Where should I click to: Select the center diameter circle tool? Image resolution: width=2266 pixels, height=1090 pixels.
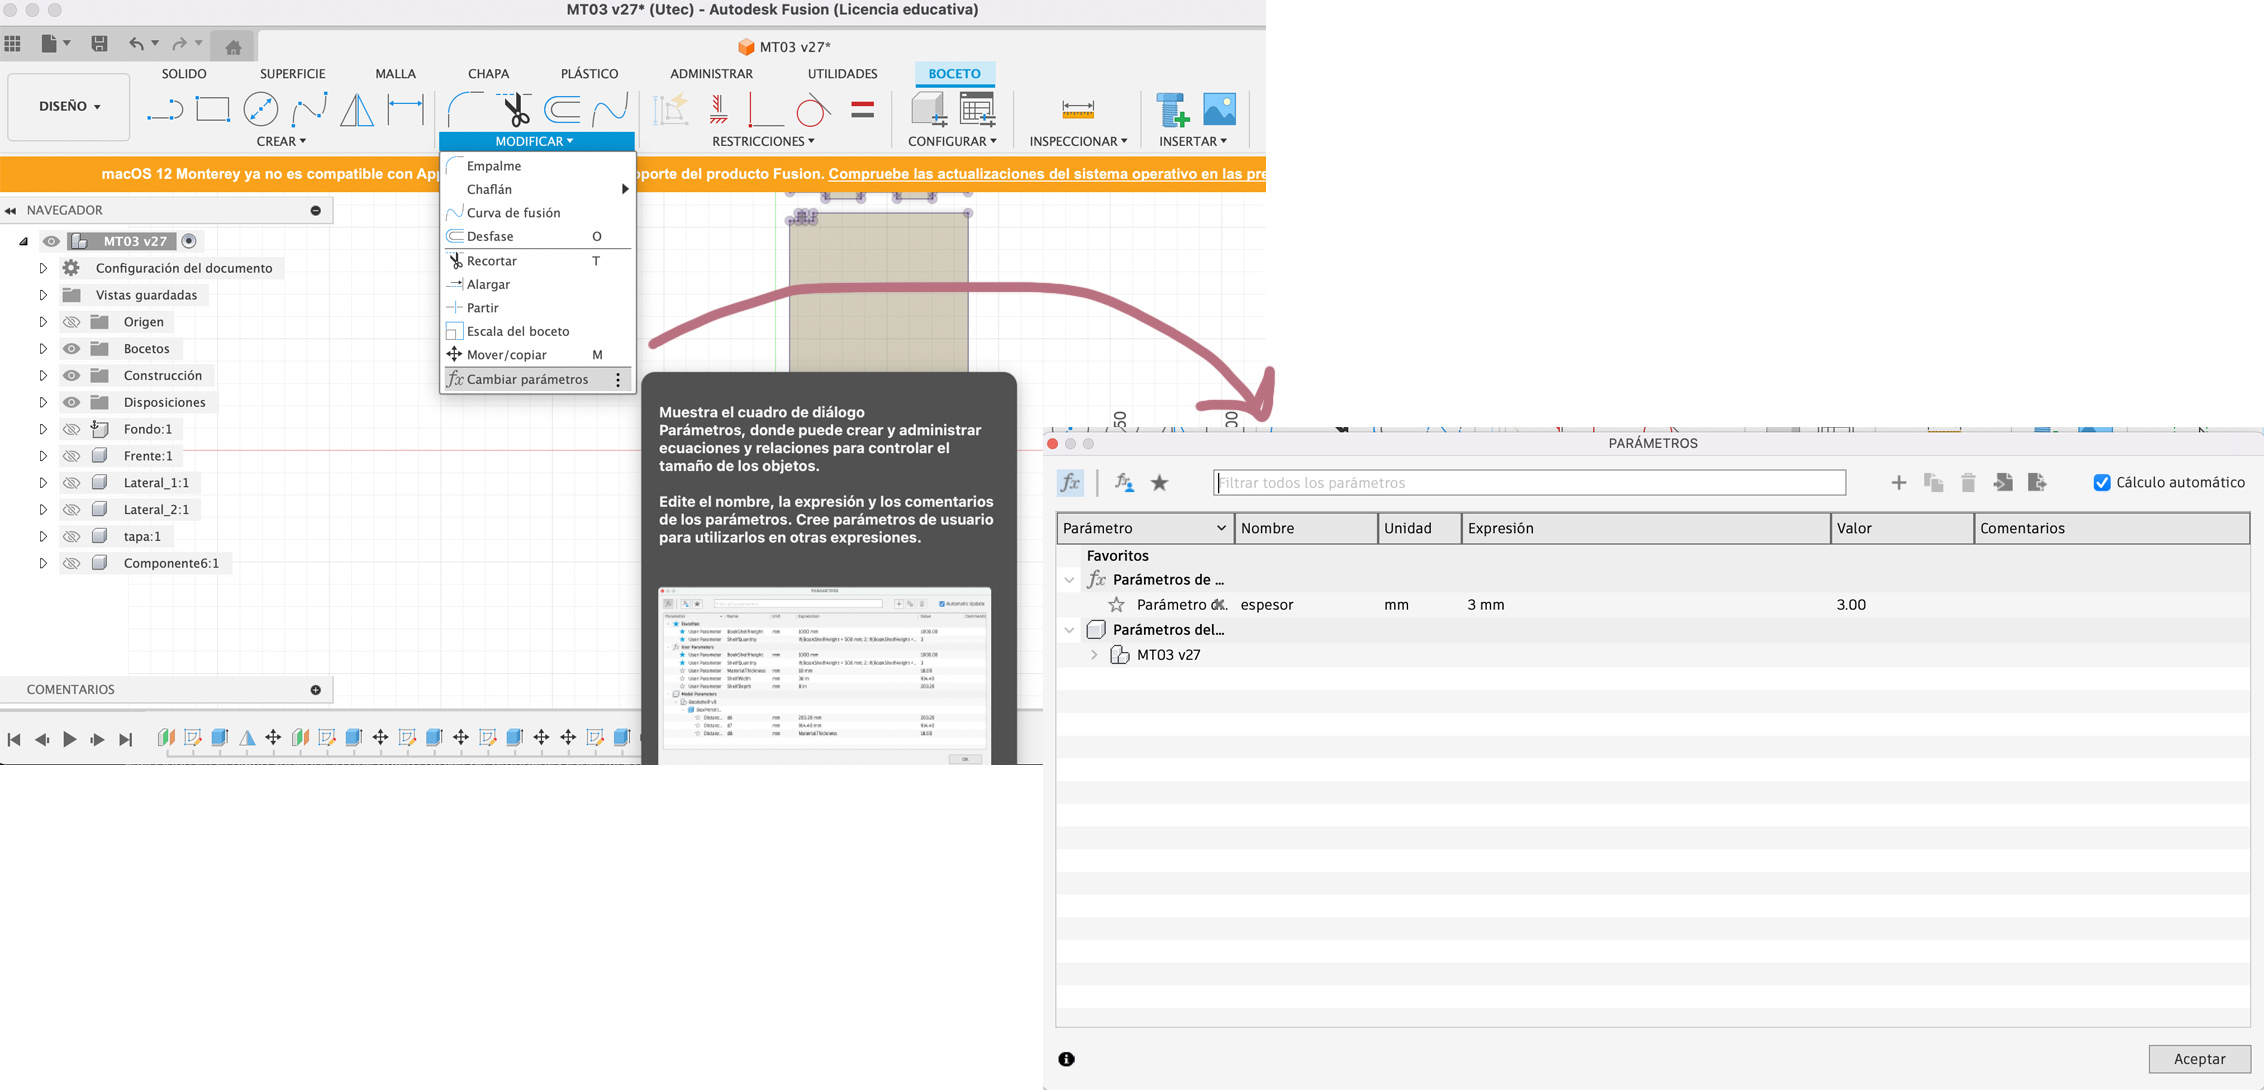coord(261,109)
